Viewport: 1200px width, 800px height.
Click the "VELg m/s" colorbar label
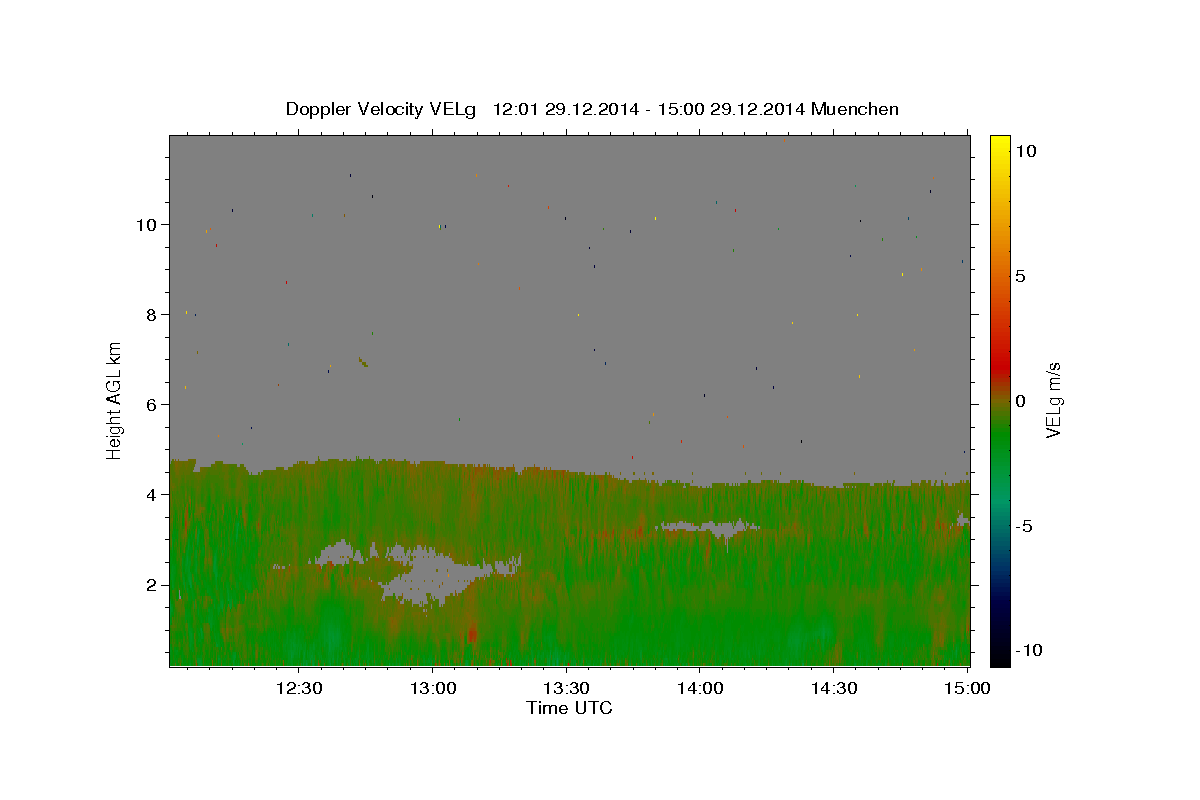(1053, 400)
